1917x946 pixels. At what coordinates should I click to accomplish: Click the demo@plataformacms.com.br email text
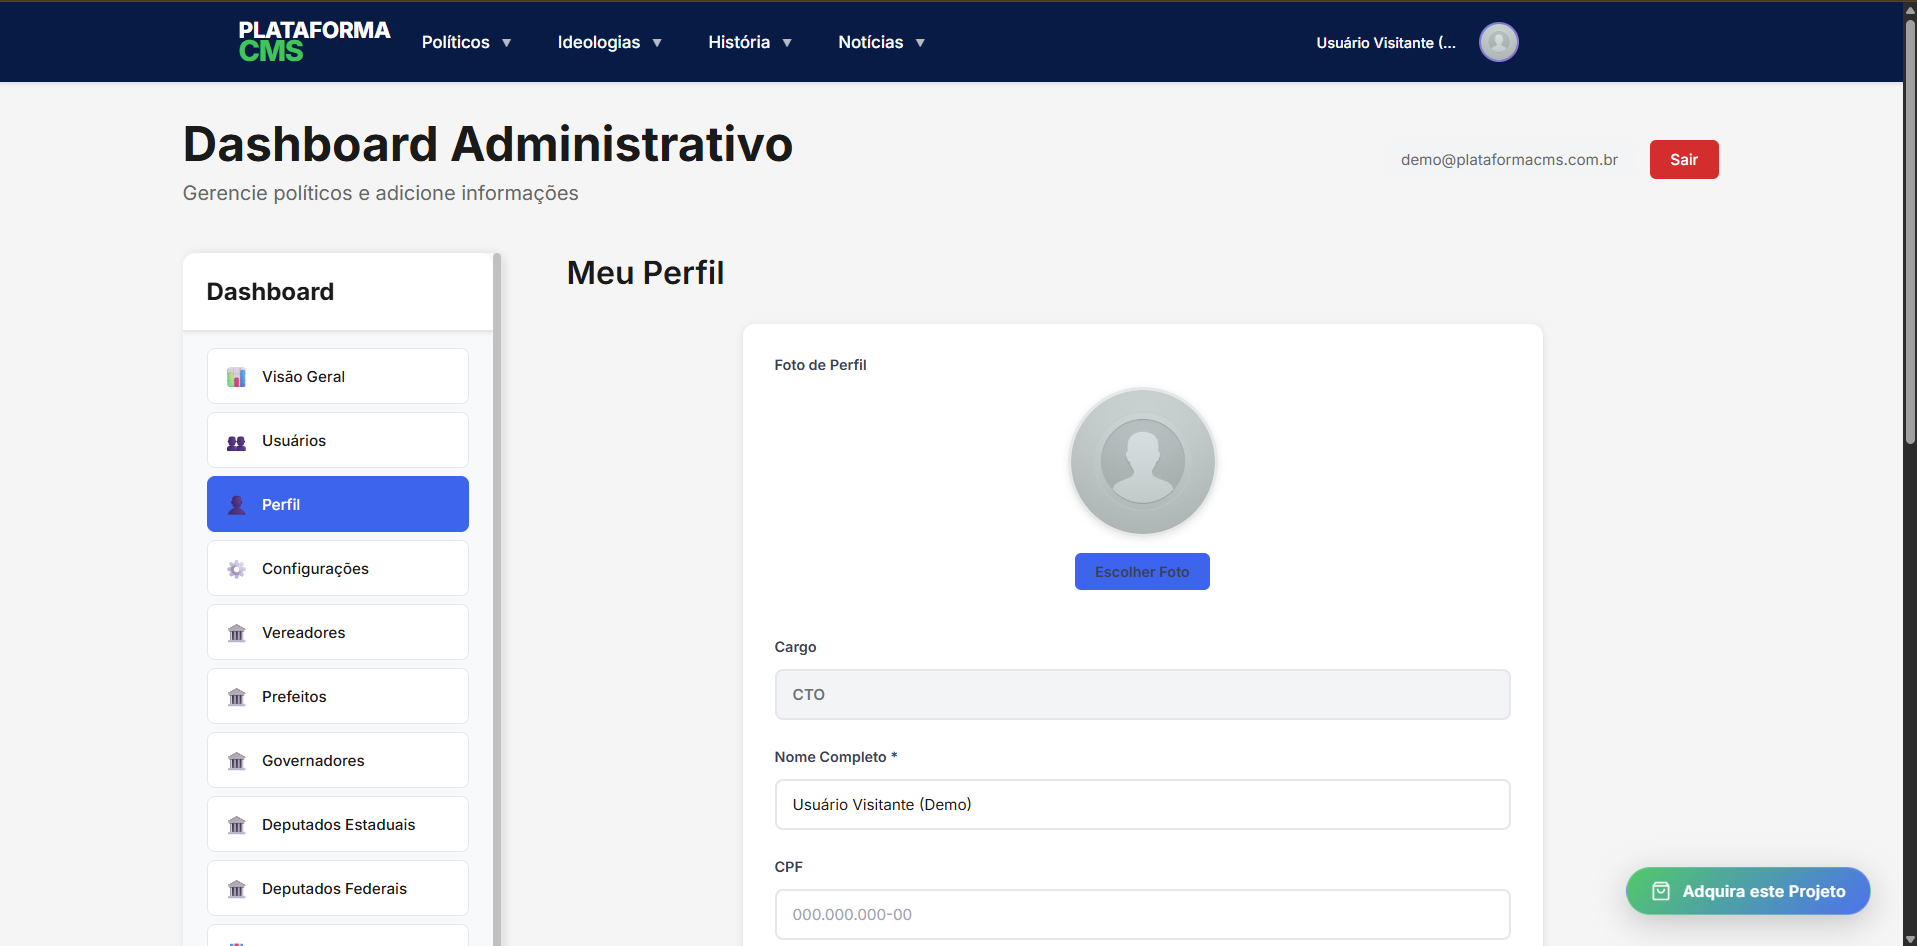click(1509, 160)
